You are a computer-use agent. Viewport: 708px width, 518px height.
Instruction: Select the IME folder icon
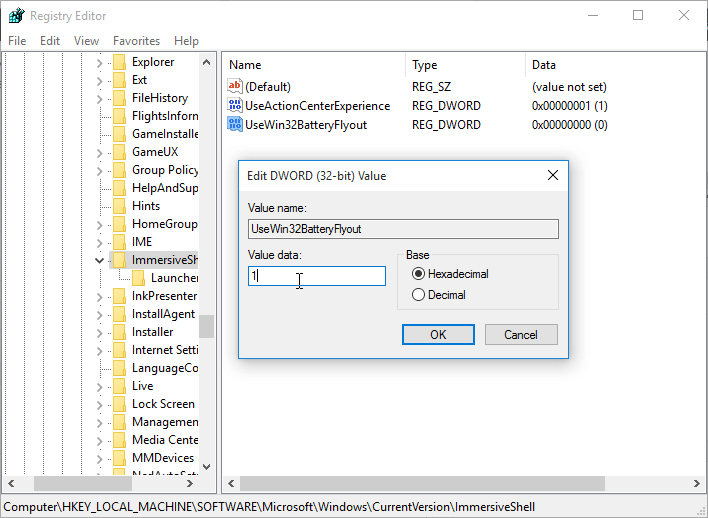point(120,243)
